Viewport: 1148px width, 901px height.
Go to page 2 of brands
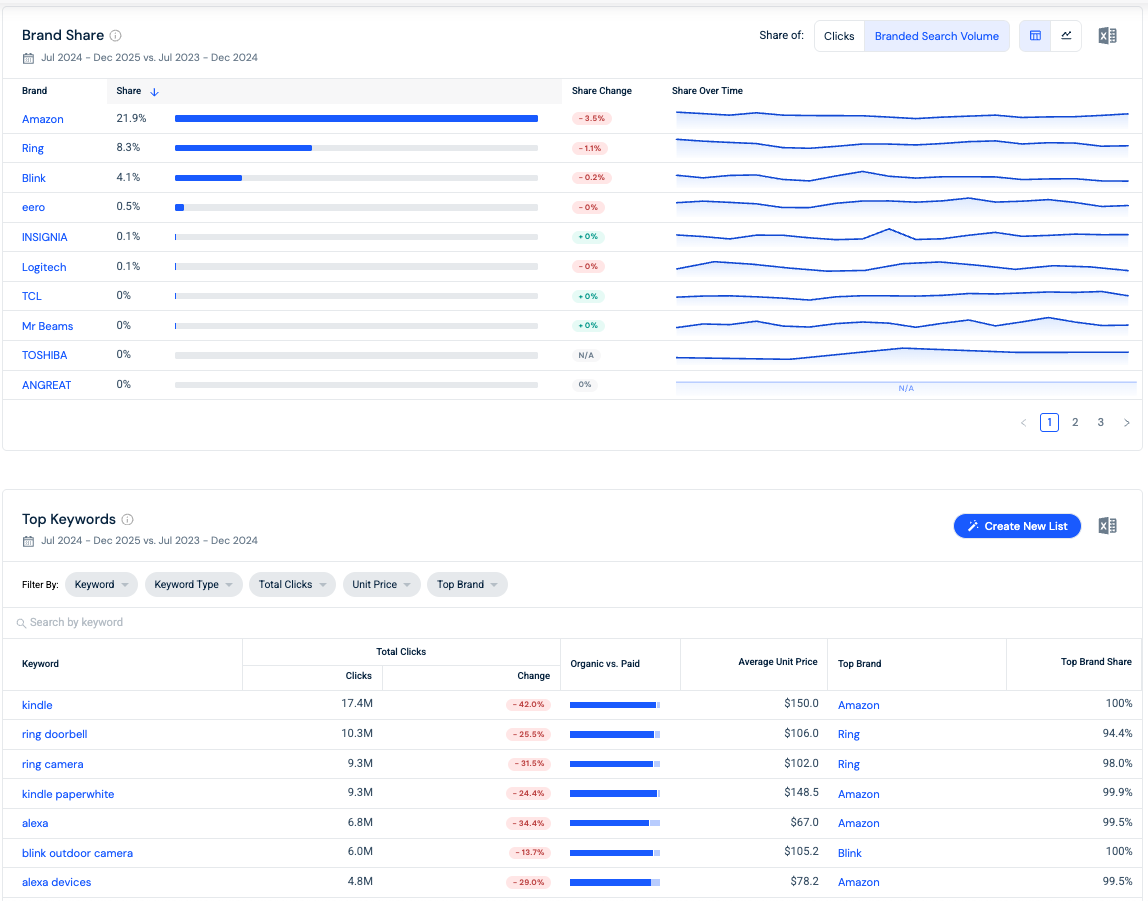click(x=1075, y=422)
